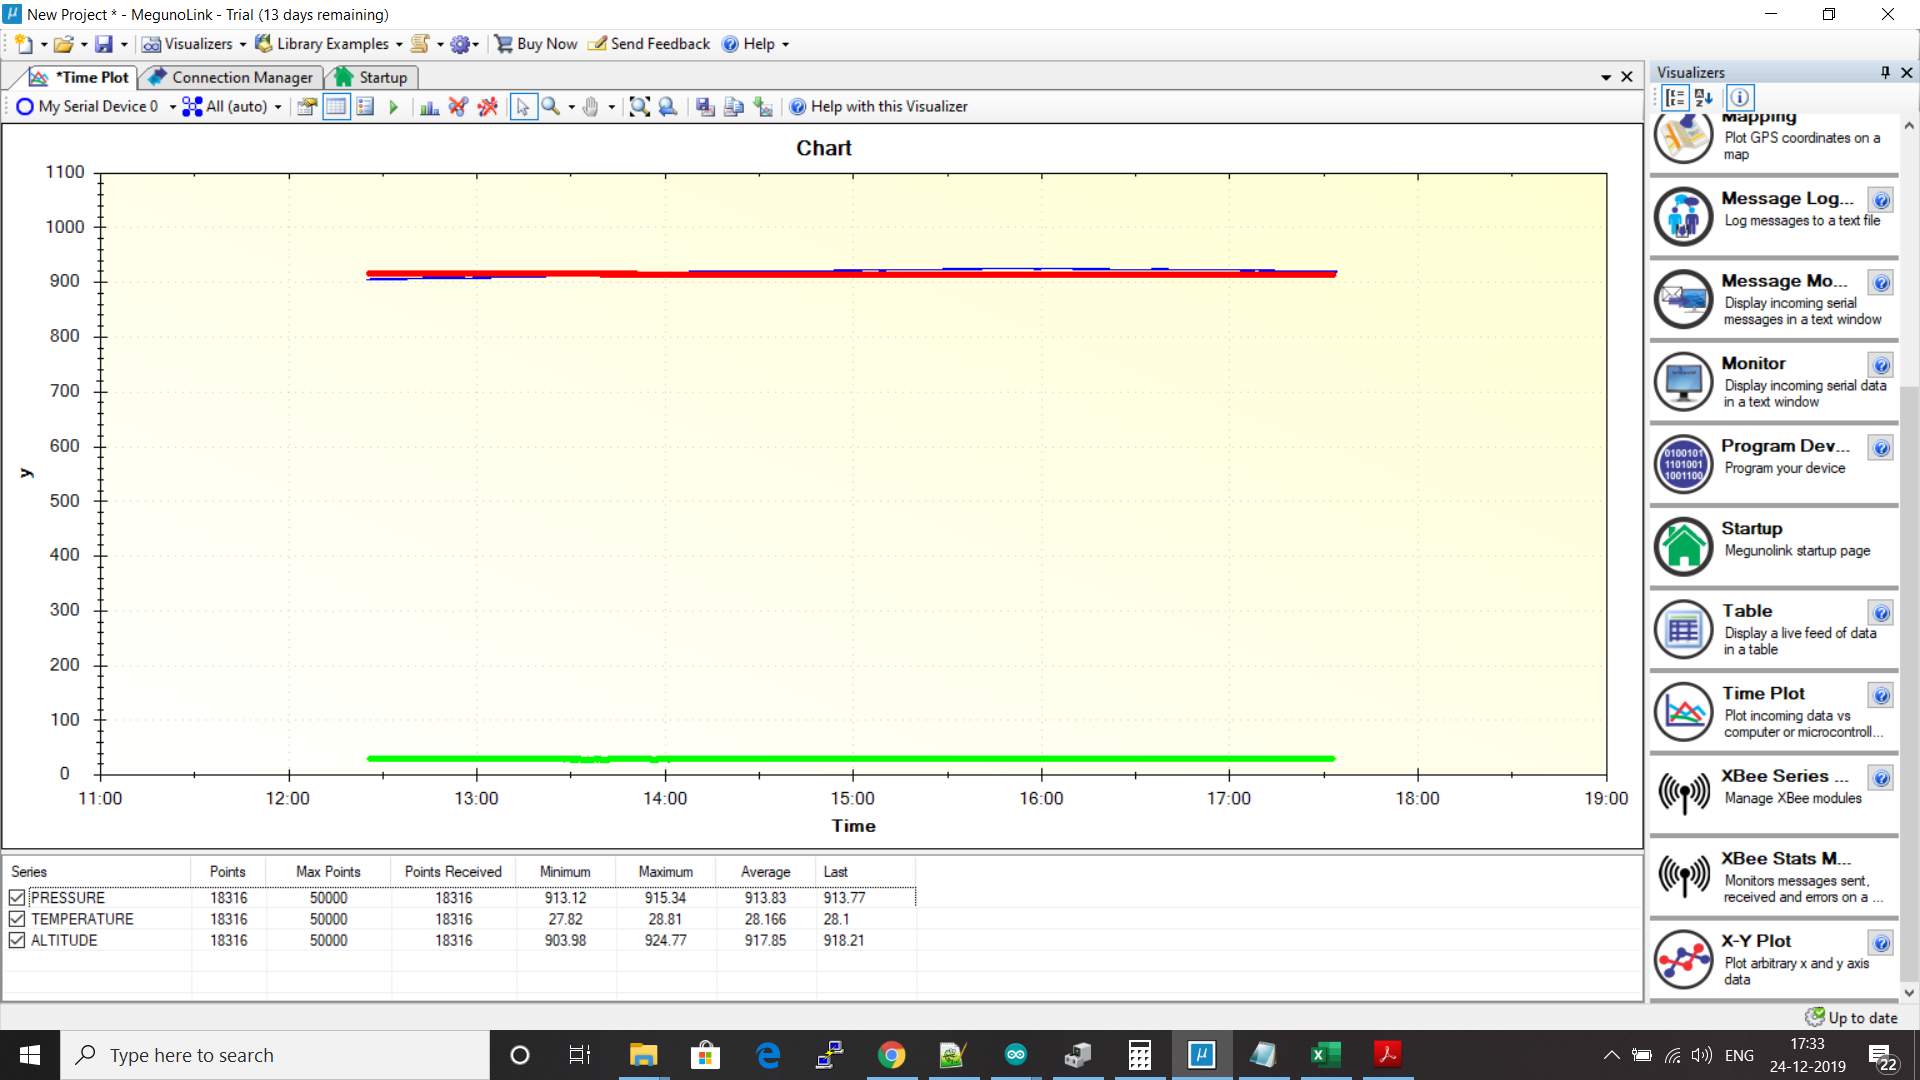Click the zoom-to-fit icon in plot toolbar
The image size is (1920, 1080).
(639, 107)
